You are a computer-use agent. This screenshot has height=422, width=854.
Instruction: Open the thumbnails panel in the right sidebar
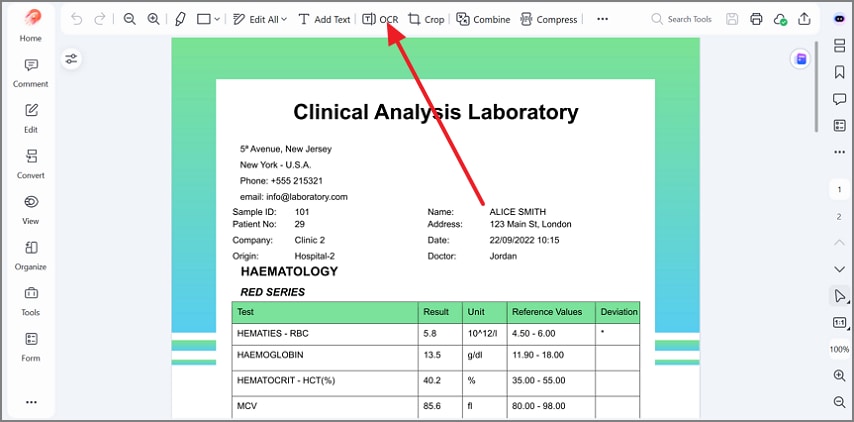point(839,46)
